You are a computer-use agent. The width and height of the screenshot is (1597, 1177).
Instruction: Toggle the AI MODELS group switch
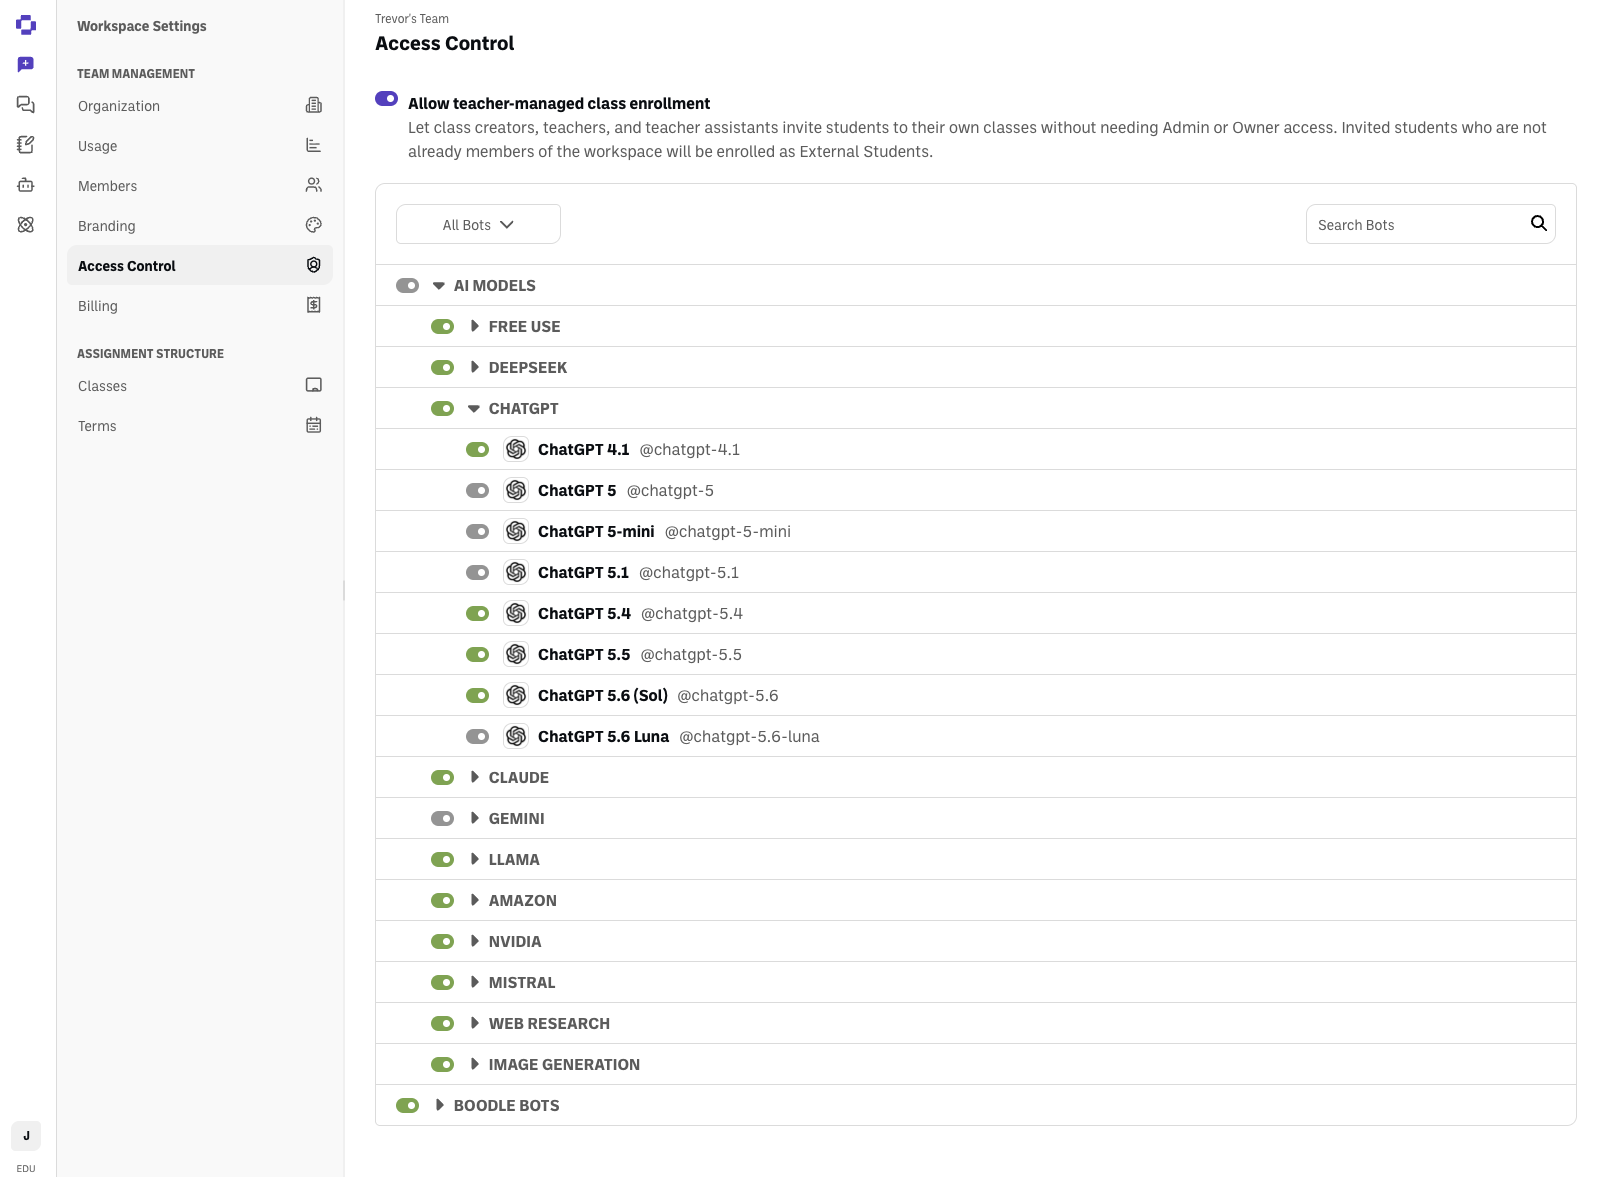[x=408, y=285]
